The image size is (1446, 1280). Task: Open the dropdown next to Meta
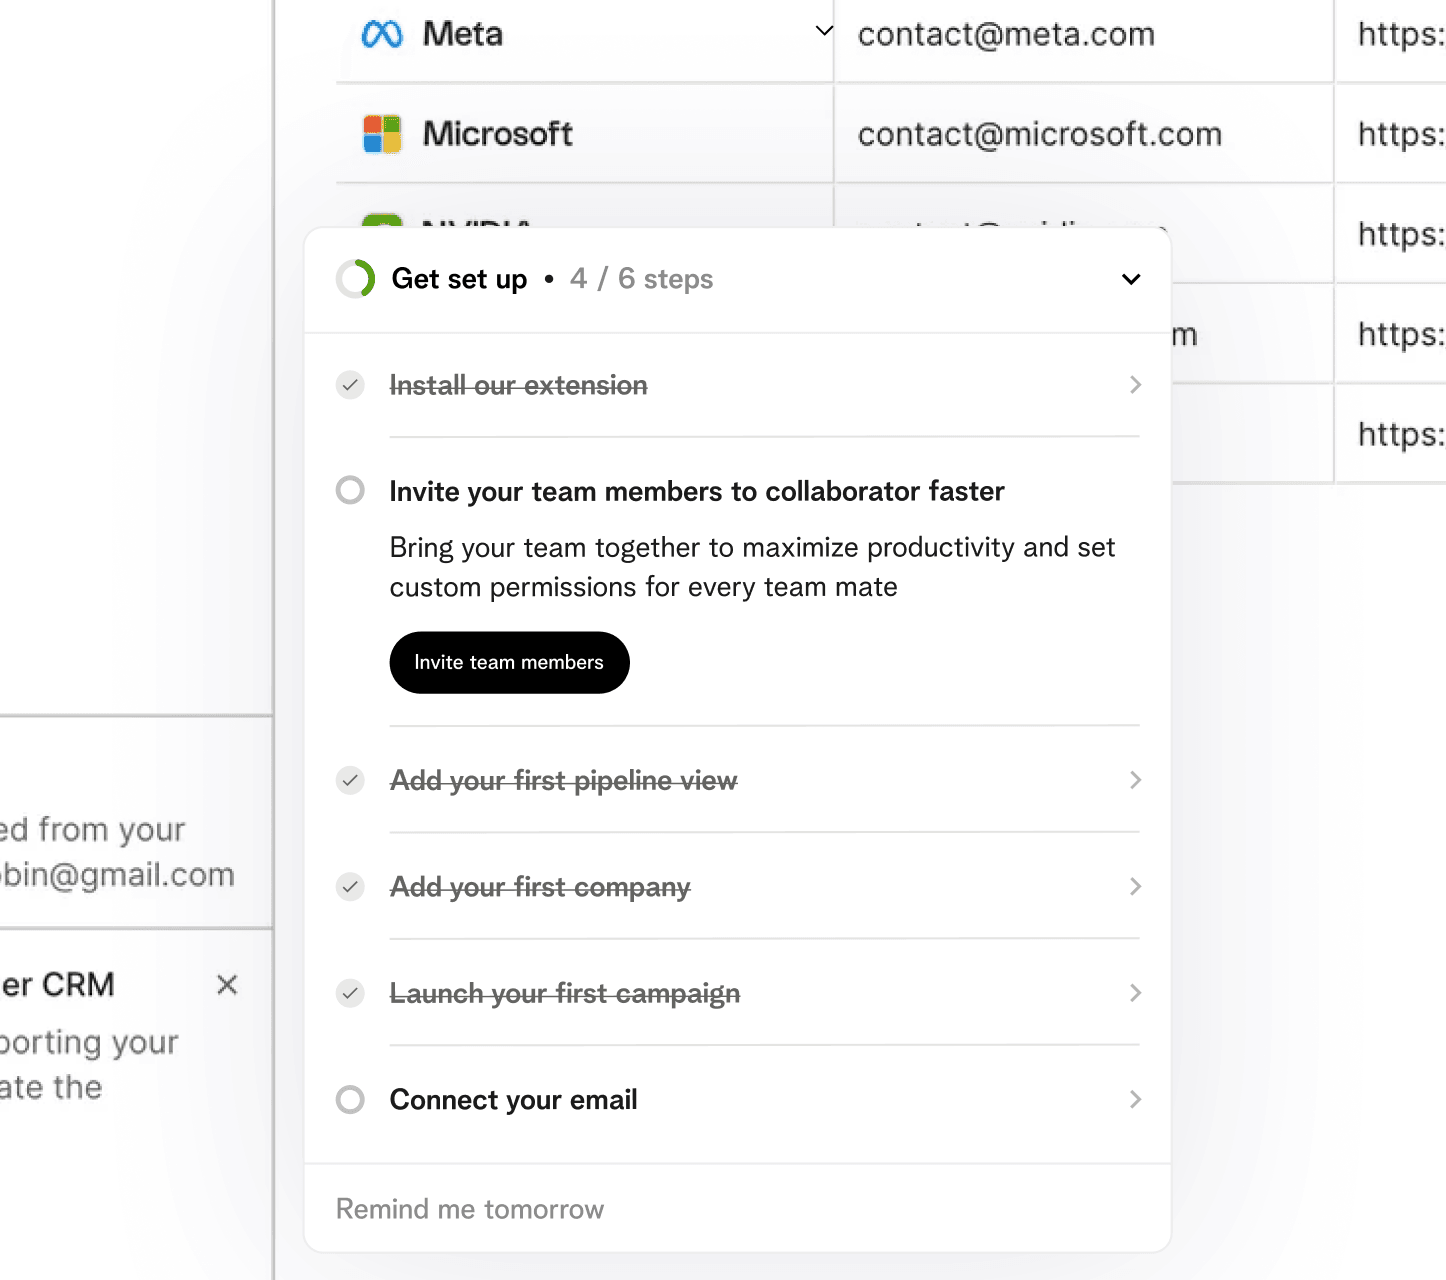(x=823, y=31)
